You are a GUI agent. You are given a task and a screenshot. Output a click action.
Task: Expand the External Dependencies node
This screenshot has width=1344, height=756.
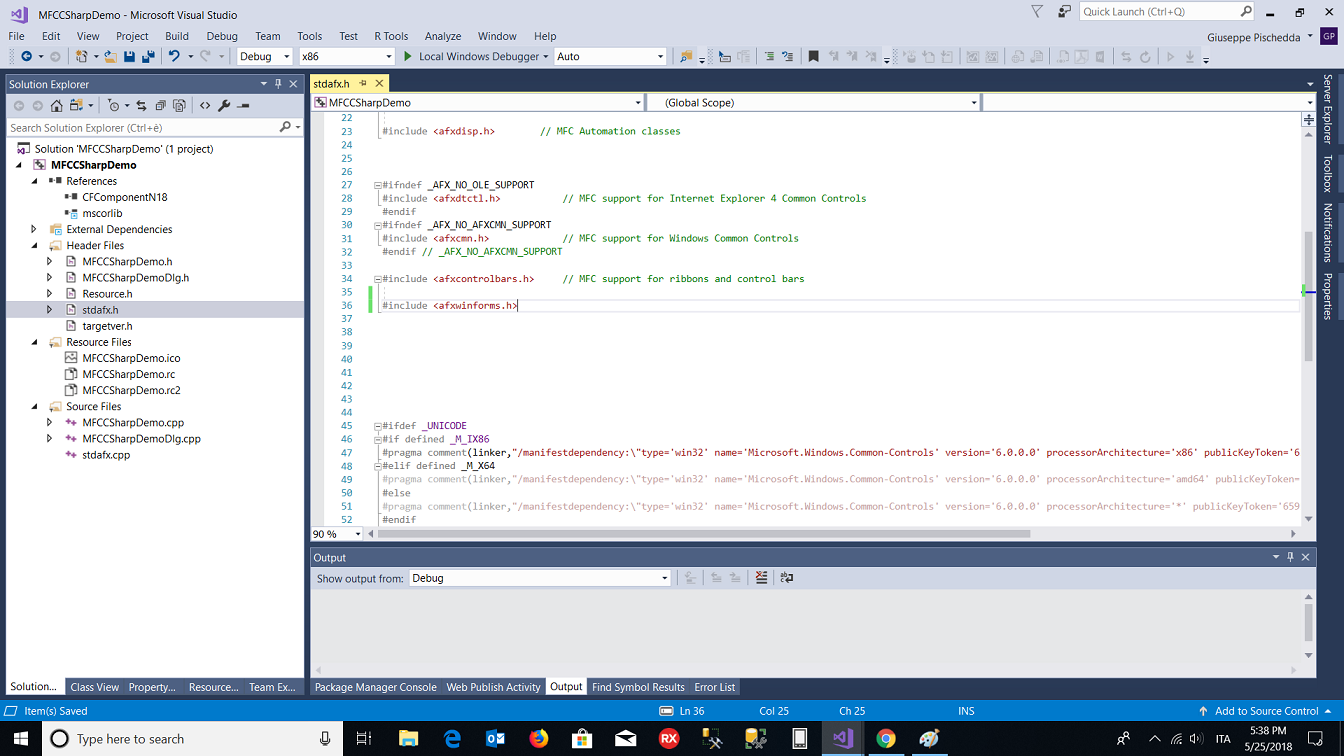[35, 229]
